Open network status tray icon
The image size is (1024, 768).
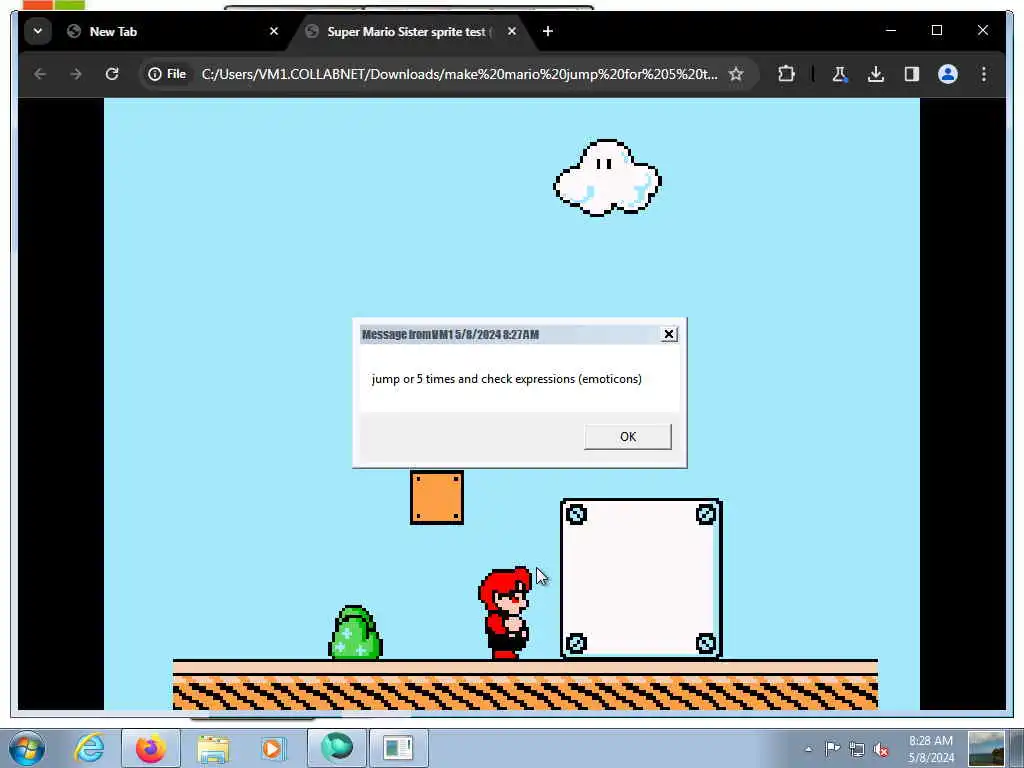pos(857,749)
